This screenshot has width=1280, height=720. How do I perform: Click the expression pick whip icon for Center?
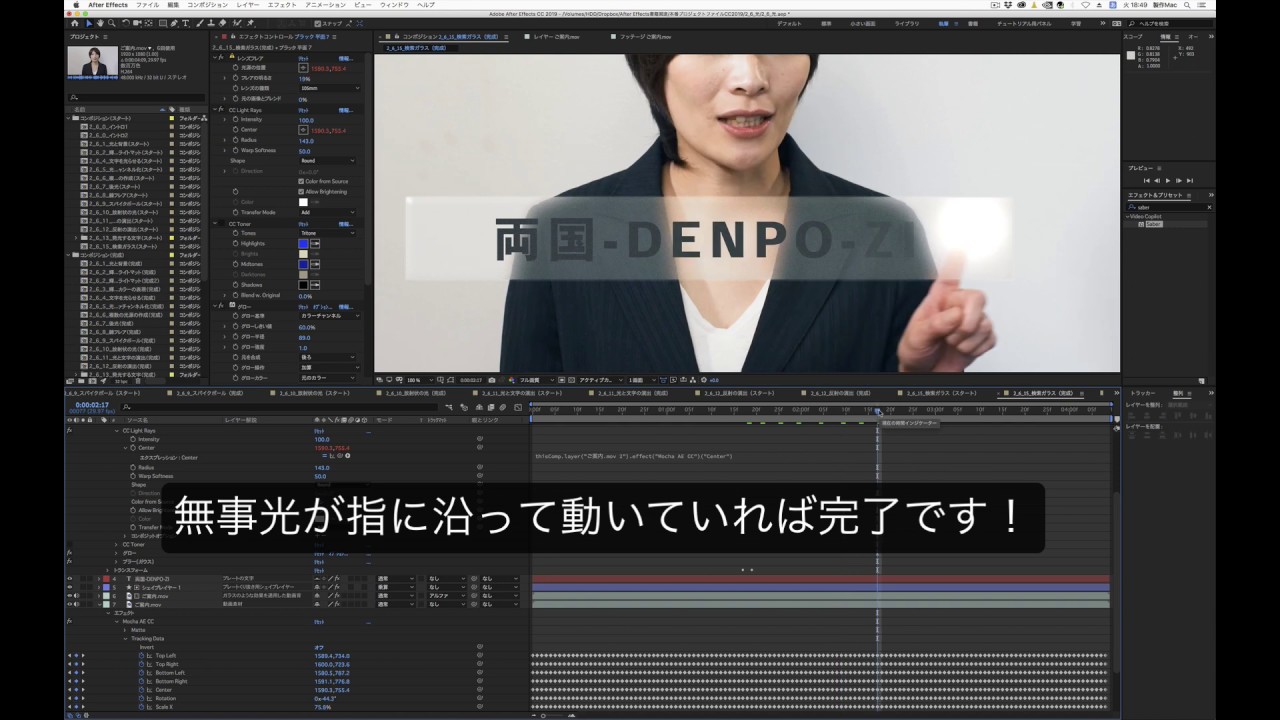pyautogui.click(x=340, y=456)
